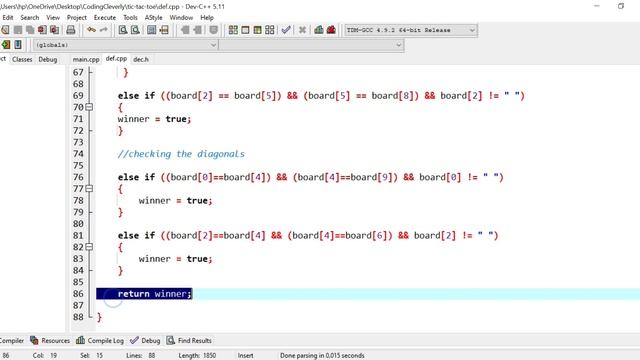Open Replace with the second magnifier icon

coord(135,30)
